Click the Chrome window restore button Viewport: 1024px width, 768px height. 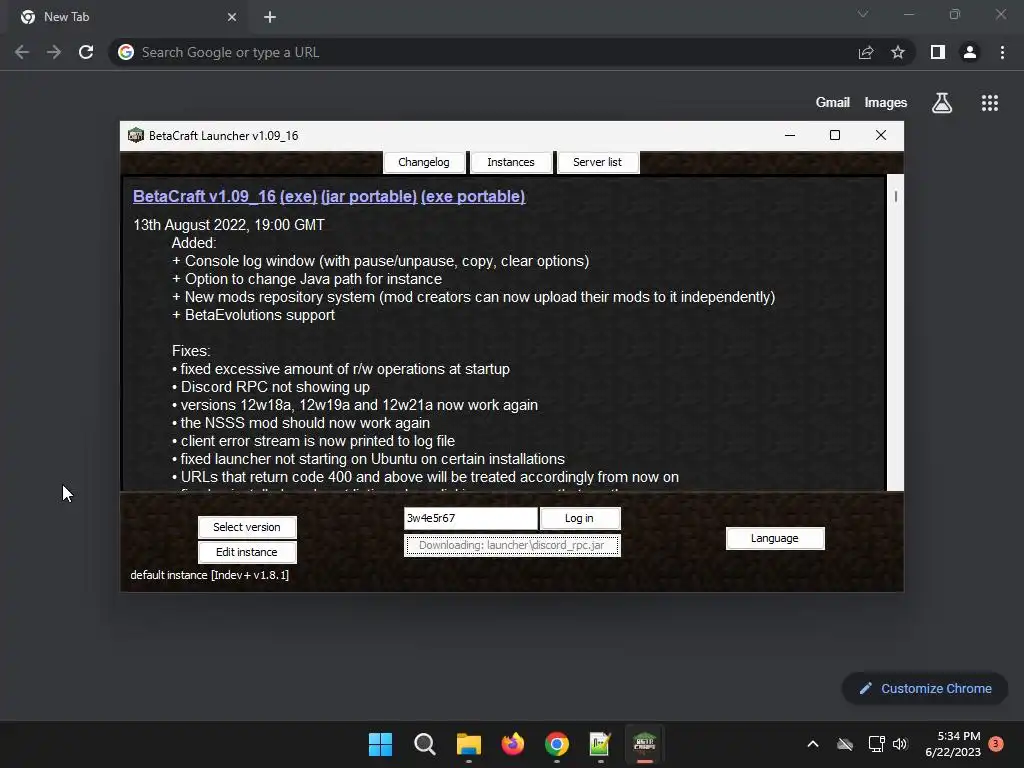tap(955, 14)
